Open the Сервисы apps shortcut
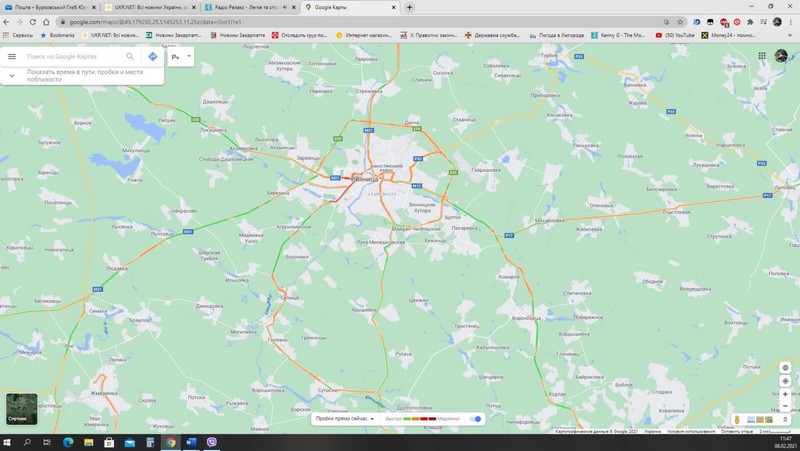The image size is (800, 451). 18,35
